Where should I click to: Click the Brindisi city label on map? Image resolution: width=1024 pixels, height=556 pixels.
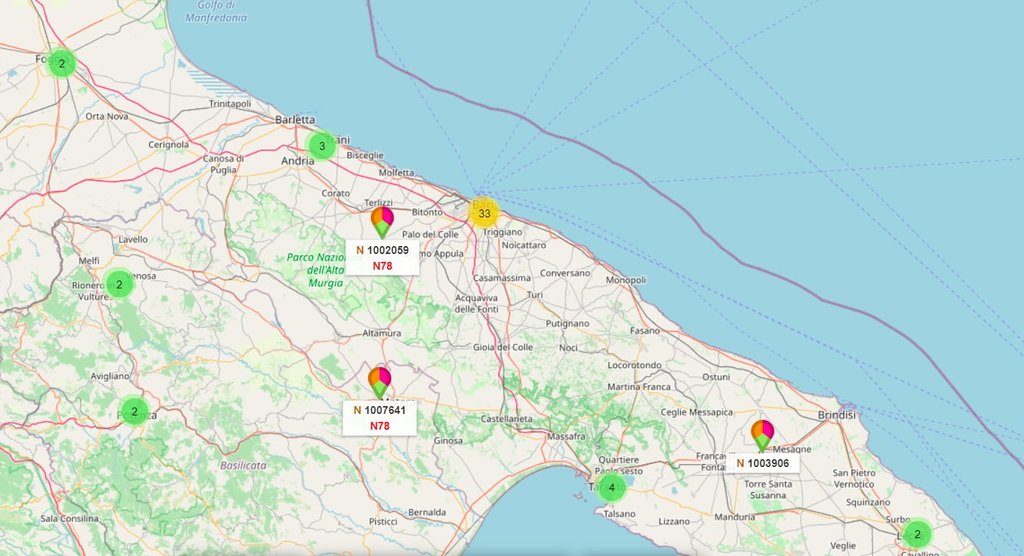pos(836,414)
